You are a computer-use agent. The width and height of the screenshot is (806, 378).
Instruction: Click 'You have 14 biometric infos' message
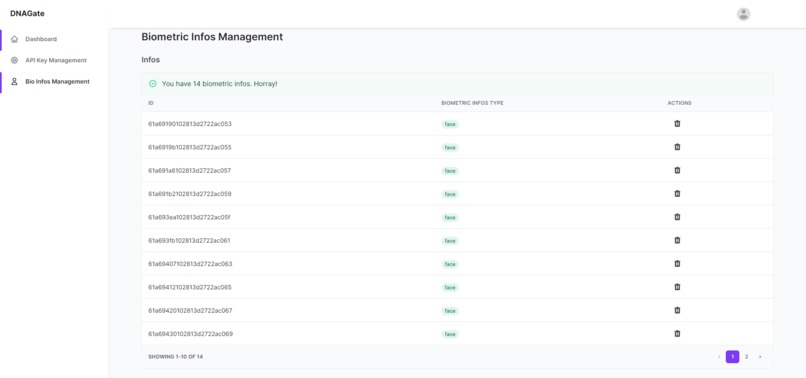click(x=219, y=83)
